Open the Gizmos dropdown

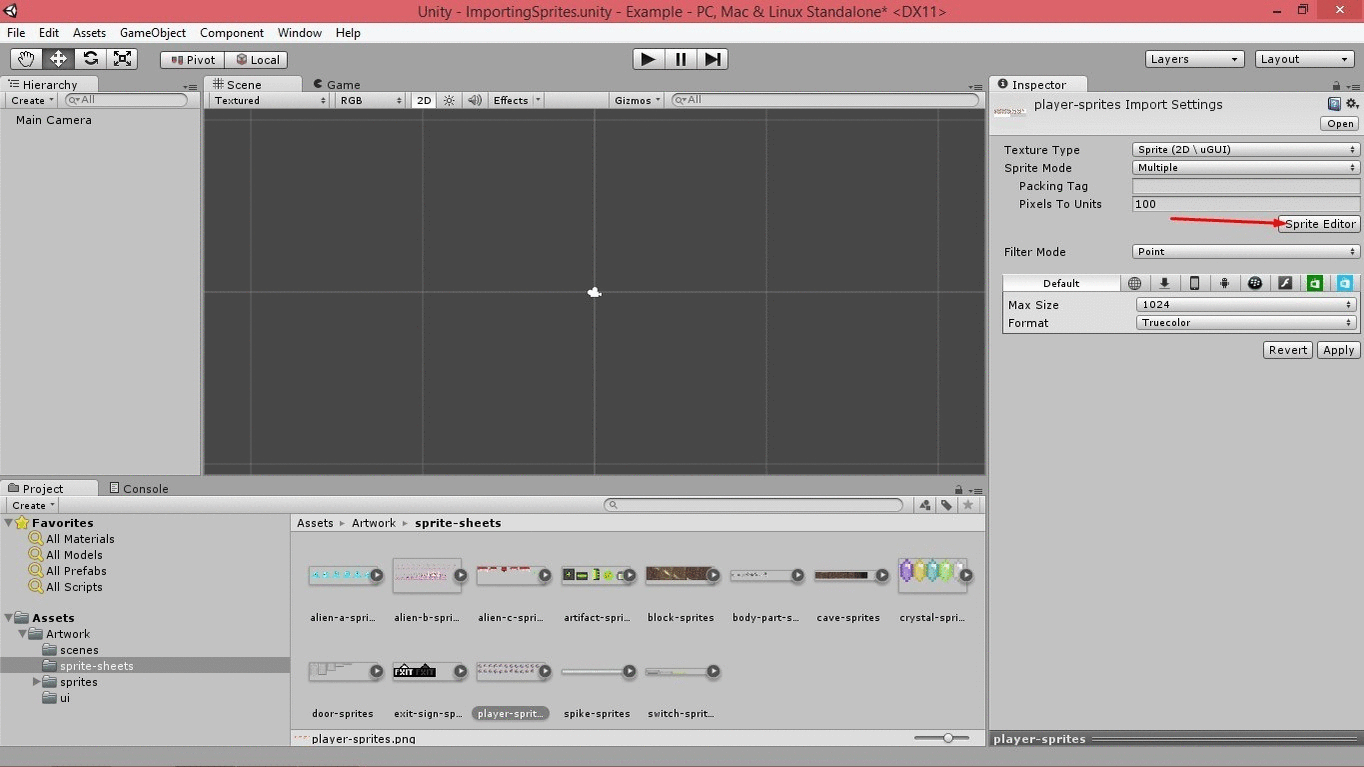[637, 100]
